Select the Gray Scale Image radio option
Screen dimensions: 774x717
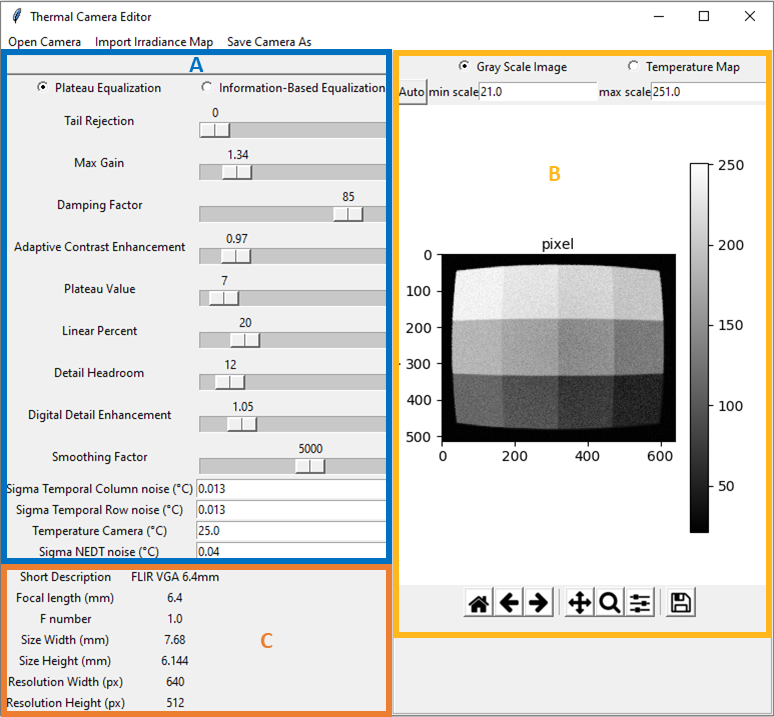click(464, 67)
